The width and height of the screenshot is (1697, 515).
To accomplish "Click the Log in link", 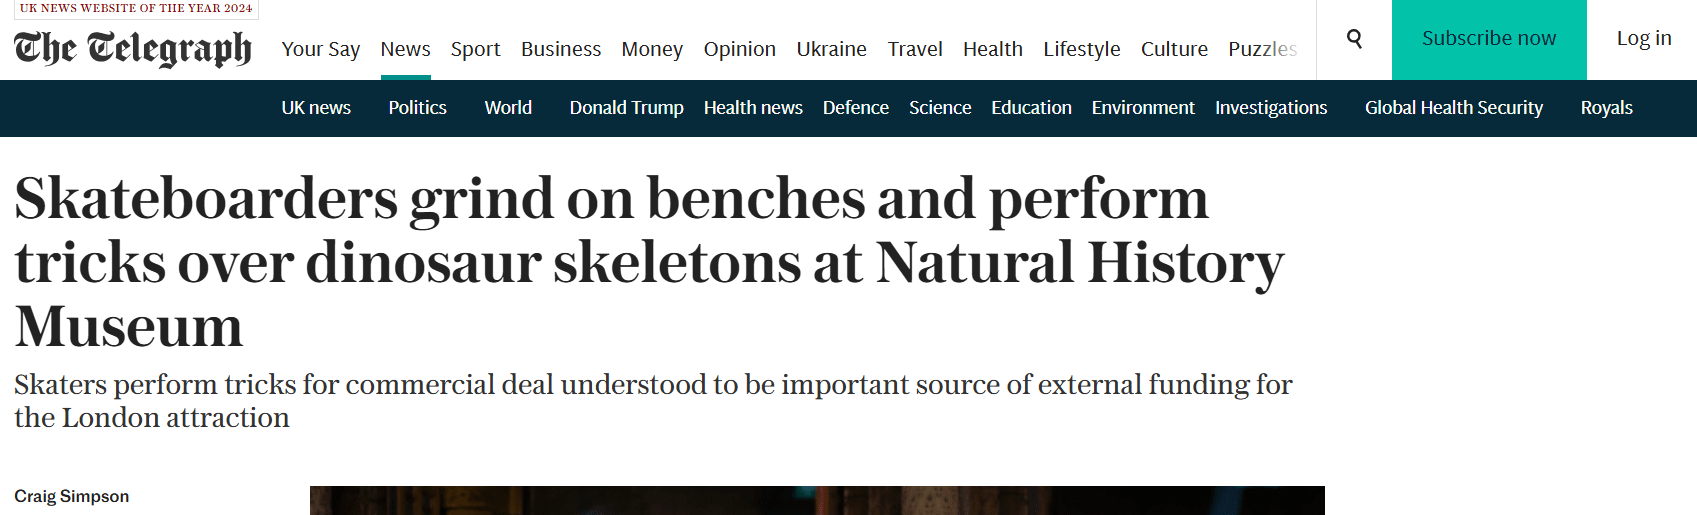I will point(1643,39).
